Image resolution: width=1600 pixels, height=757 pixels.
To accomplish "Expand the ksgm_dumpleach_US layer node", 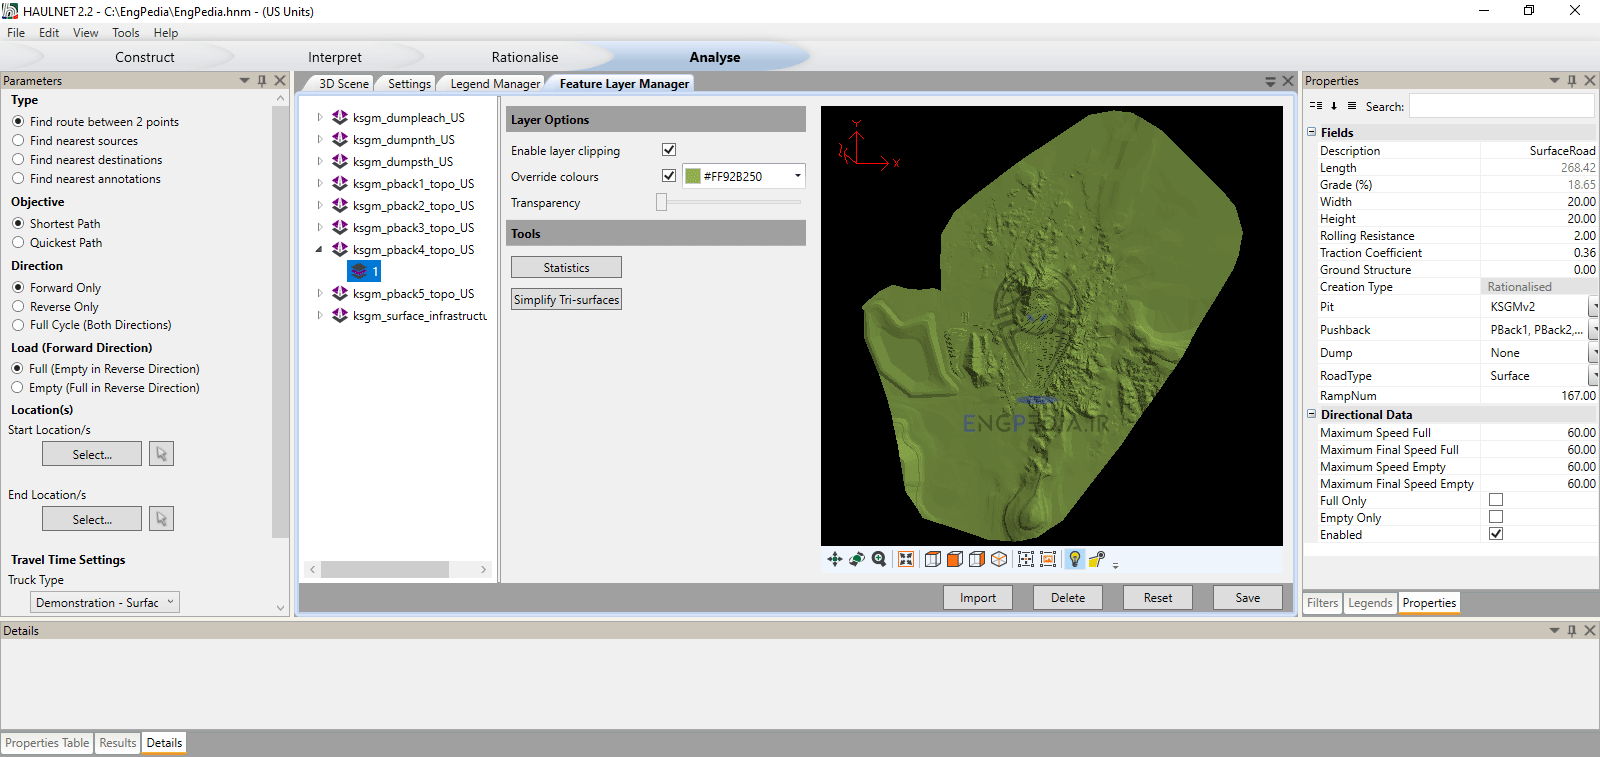I will (320, 118).
